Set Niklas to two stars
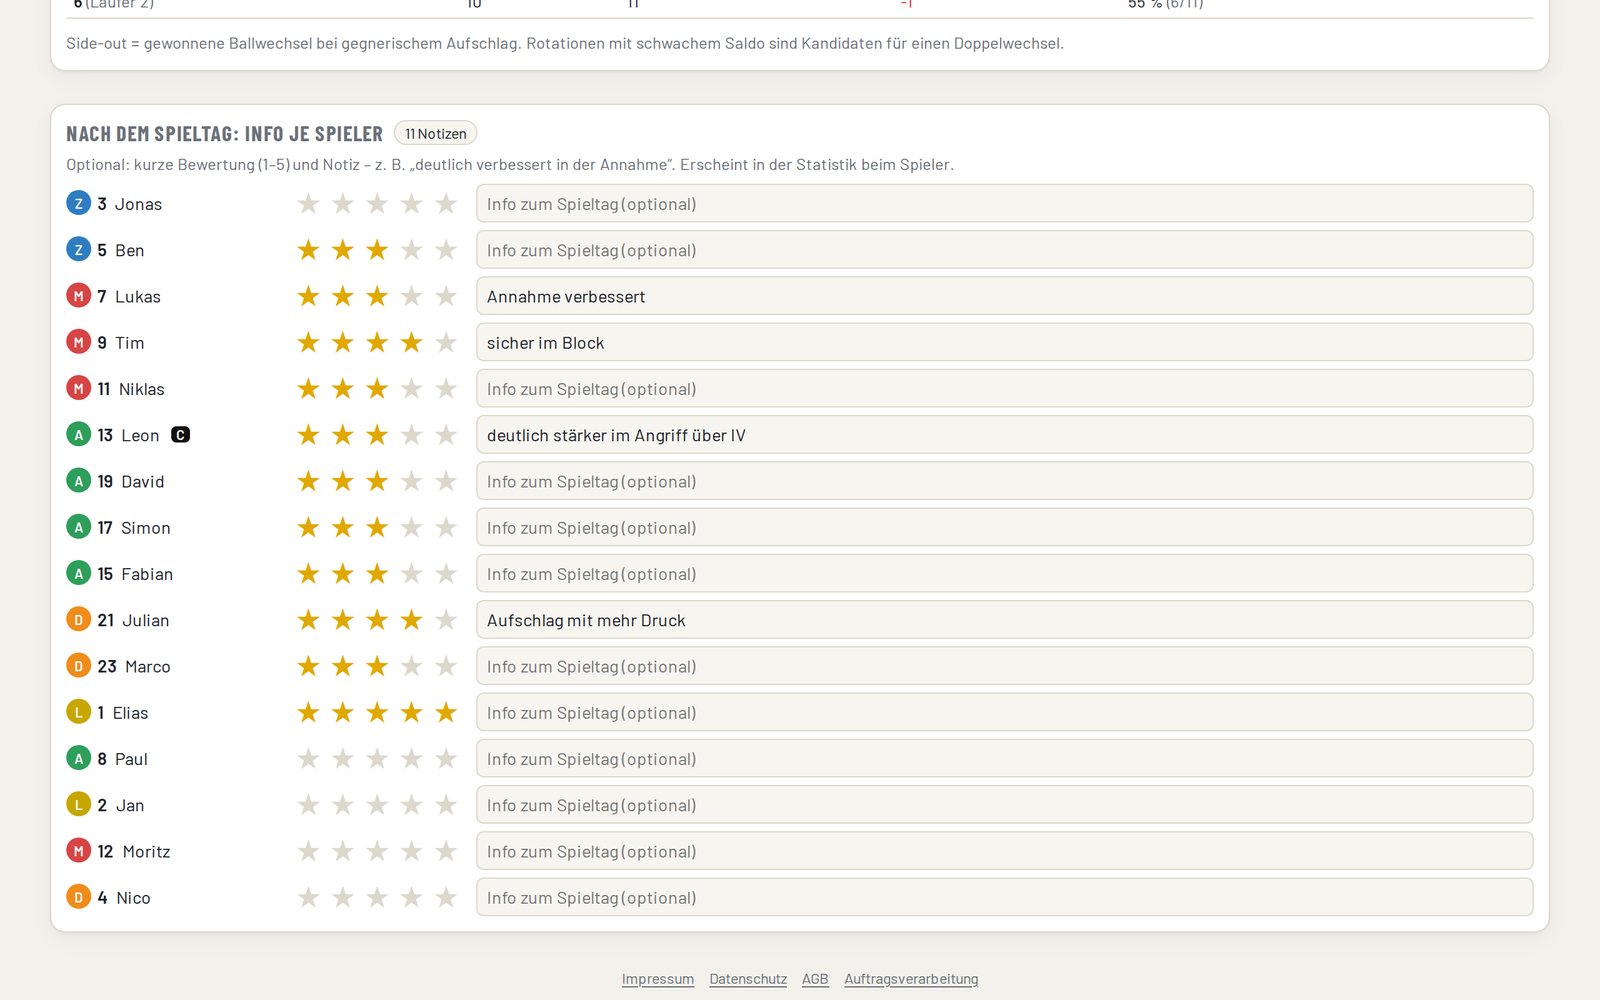The image size is (1600, 1000). coord(342,389)
